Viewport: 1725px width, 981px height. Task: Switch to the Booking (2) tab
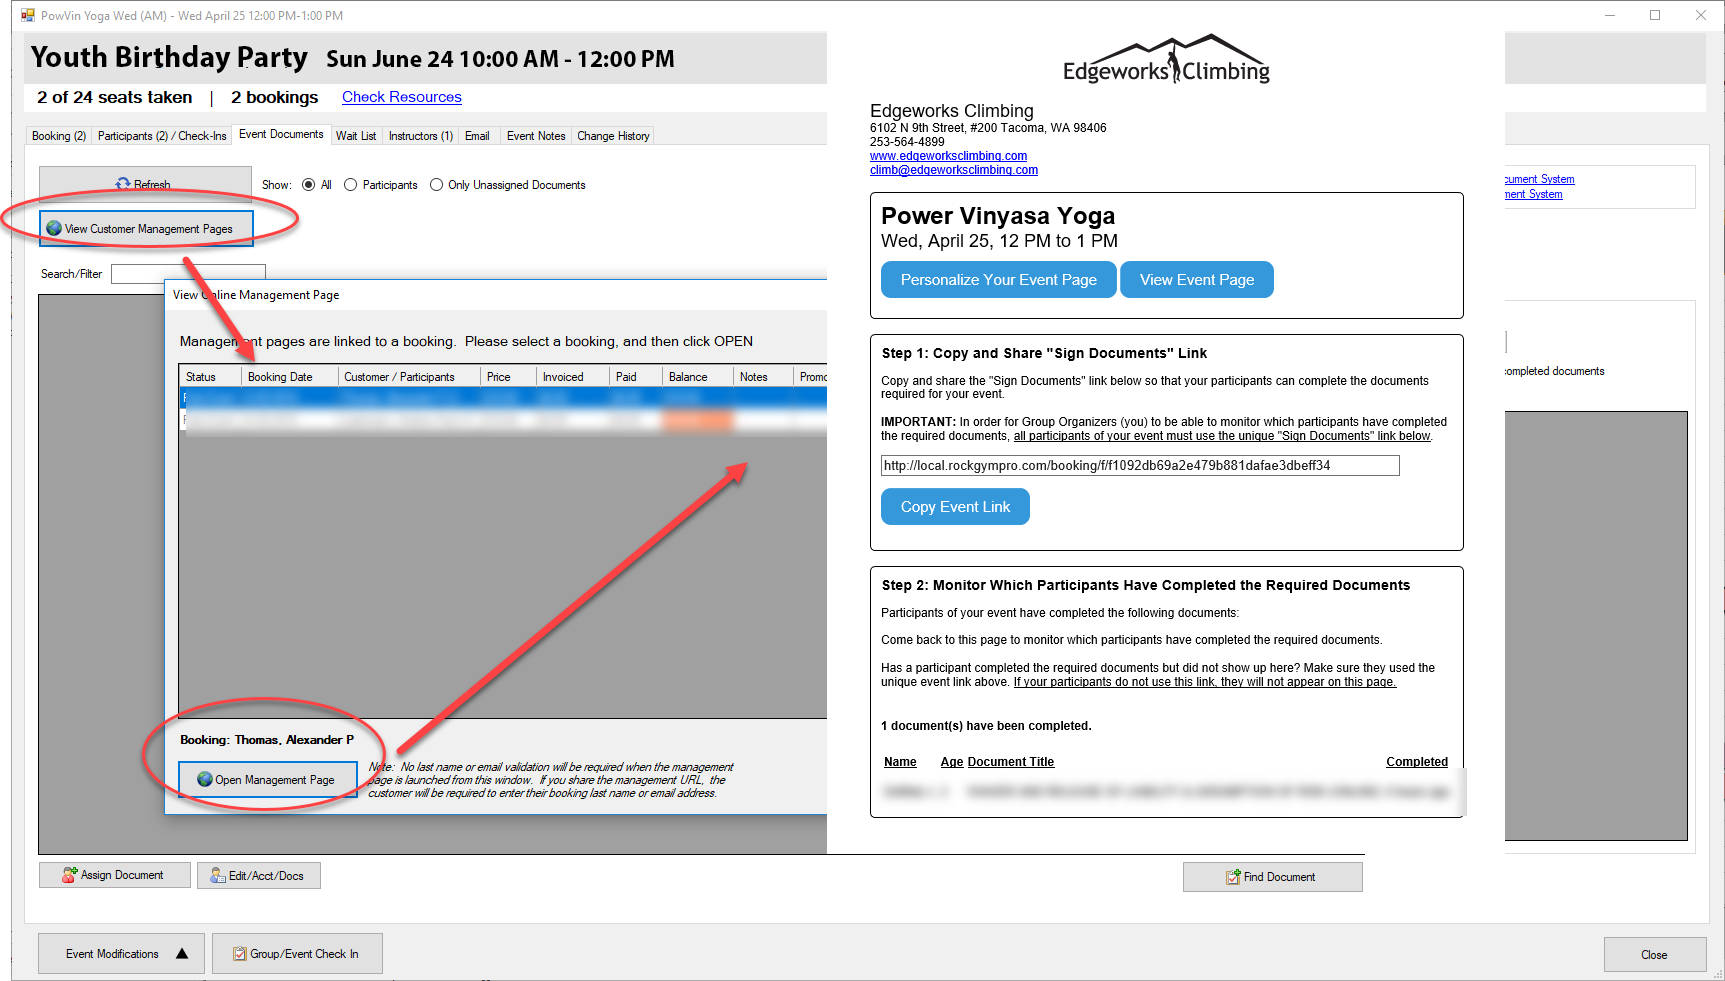click(x=59, y=136)
